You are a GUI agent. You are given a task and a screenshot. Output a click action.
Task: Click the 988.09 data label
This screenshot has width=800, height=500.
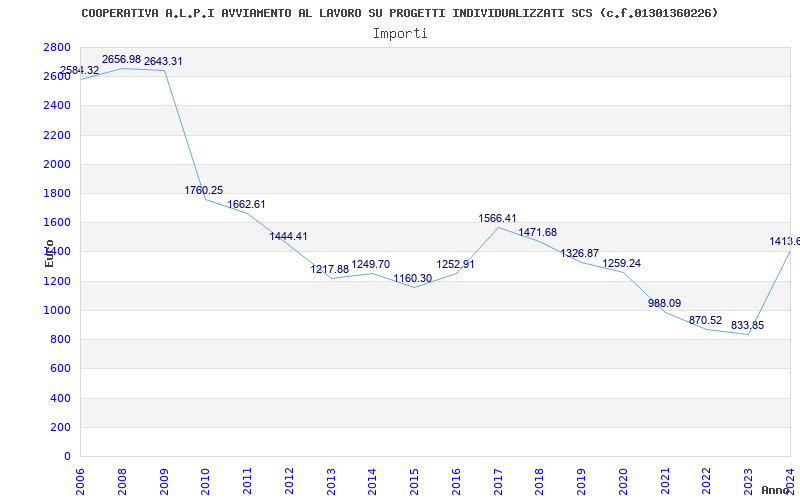click(665, 303)
